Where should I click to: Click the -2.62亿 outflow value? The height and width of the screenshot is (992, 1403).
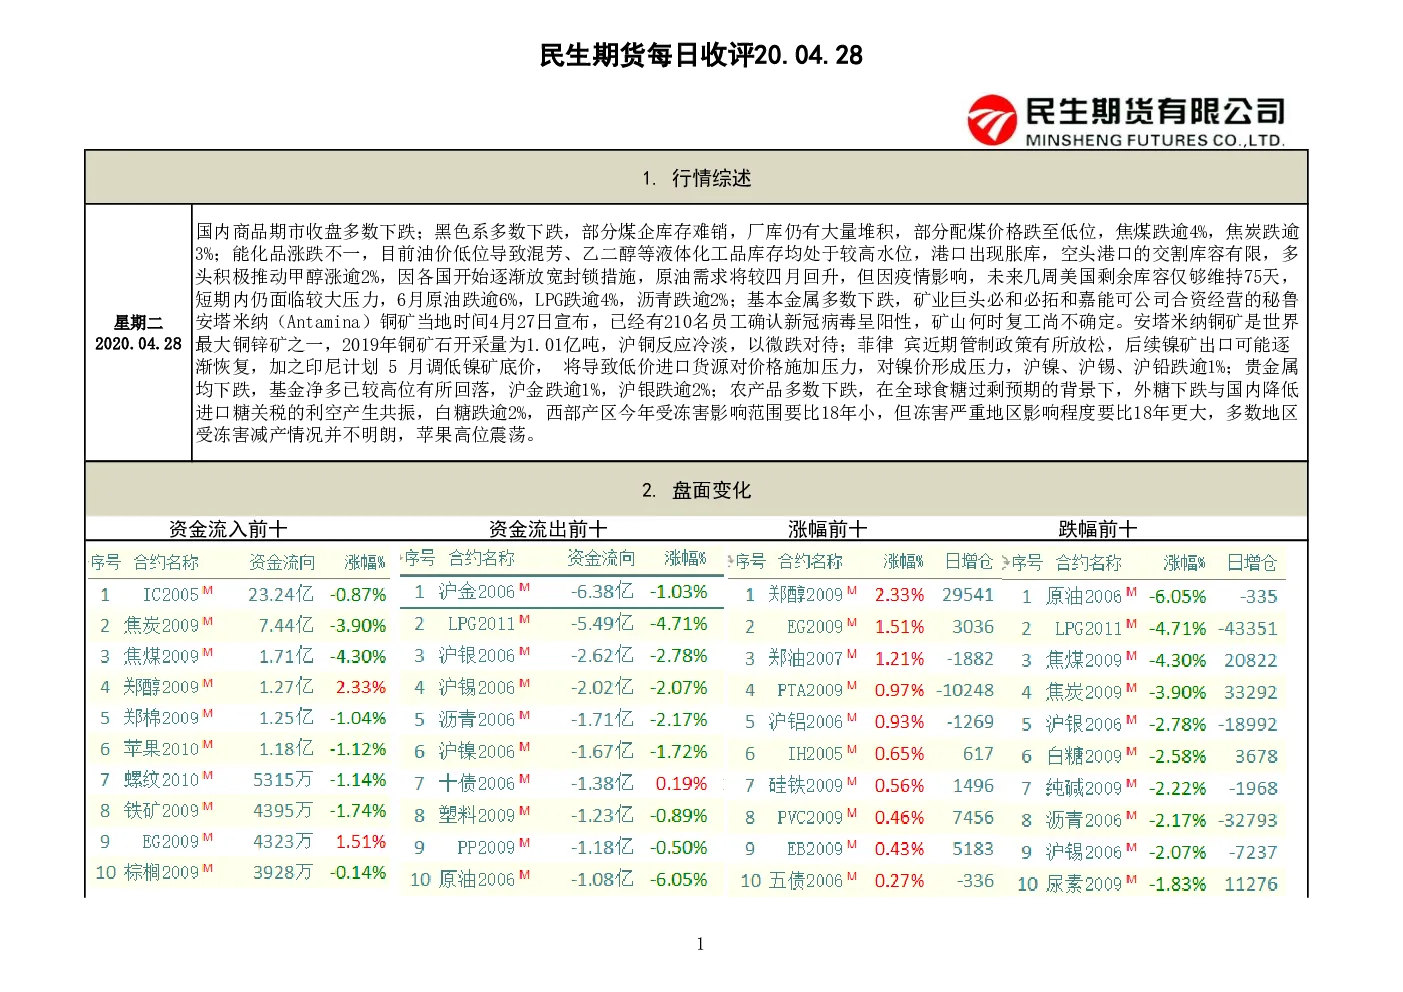pyautogui.click(x=602, y=655)
